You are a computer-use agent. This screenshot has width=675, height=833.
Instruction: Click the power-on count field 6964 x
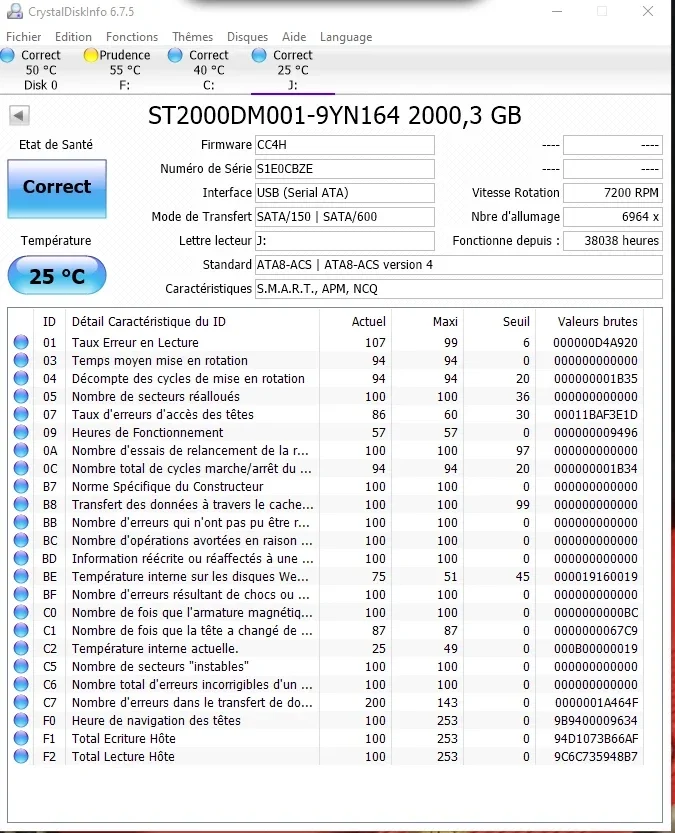click(613, 217)
